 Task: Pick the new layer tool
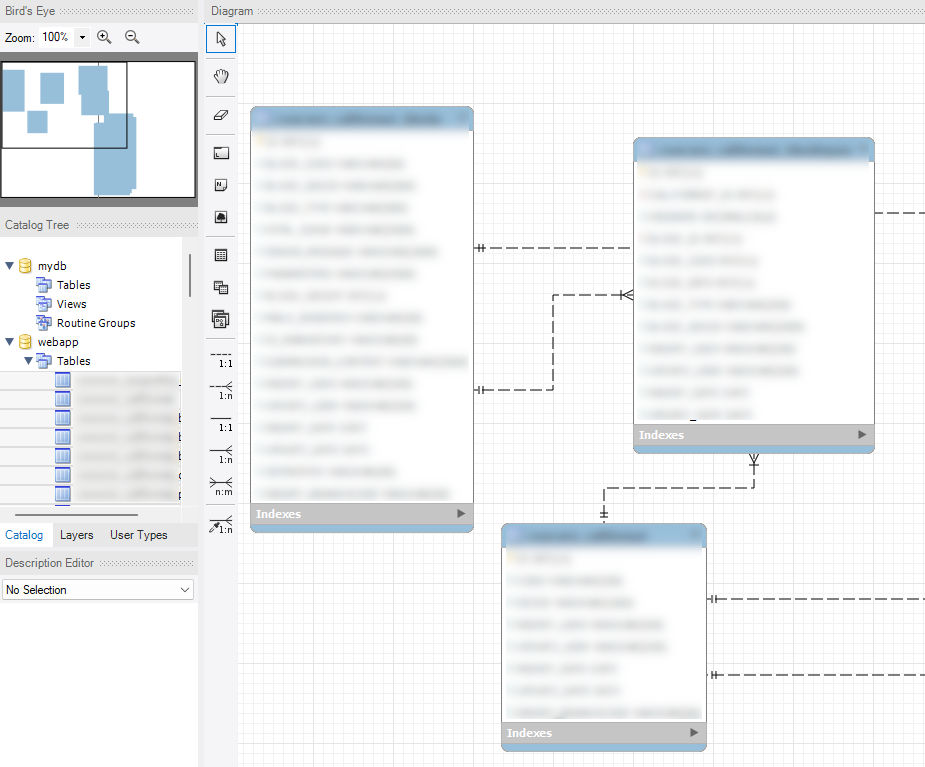point(221,153)
